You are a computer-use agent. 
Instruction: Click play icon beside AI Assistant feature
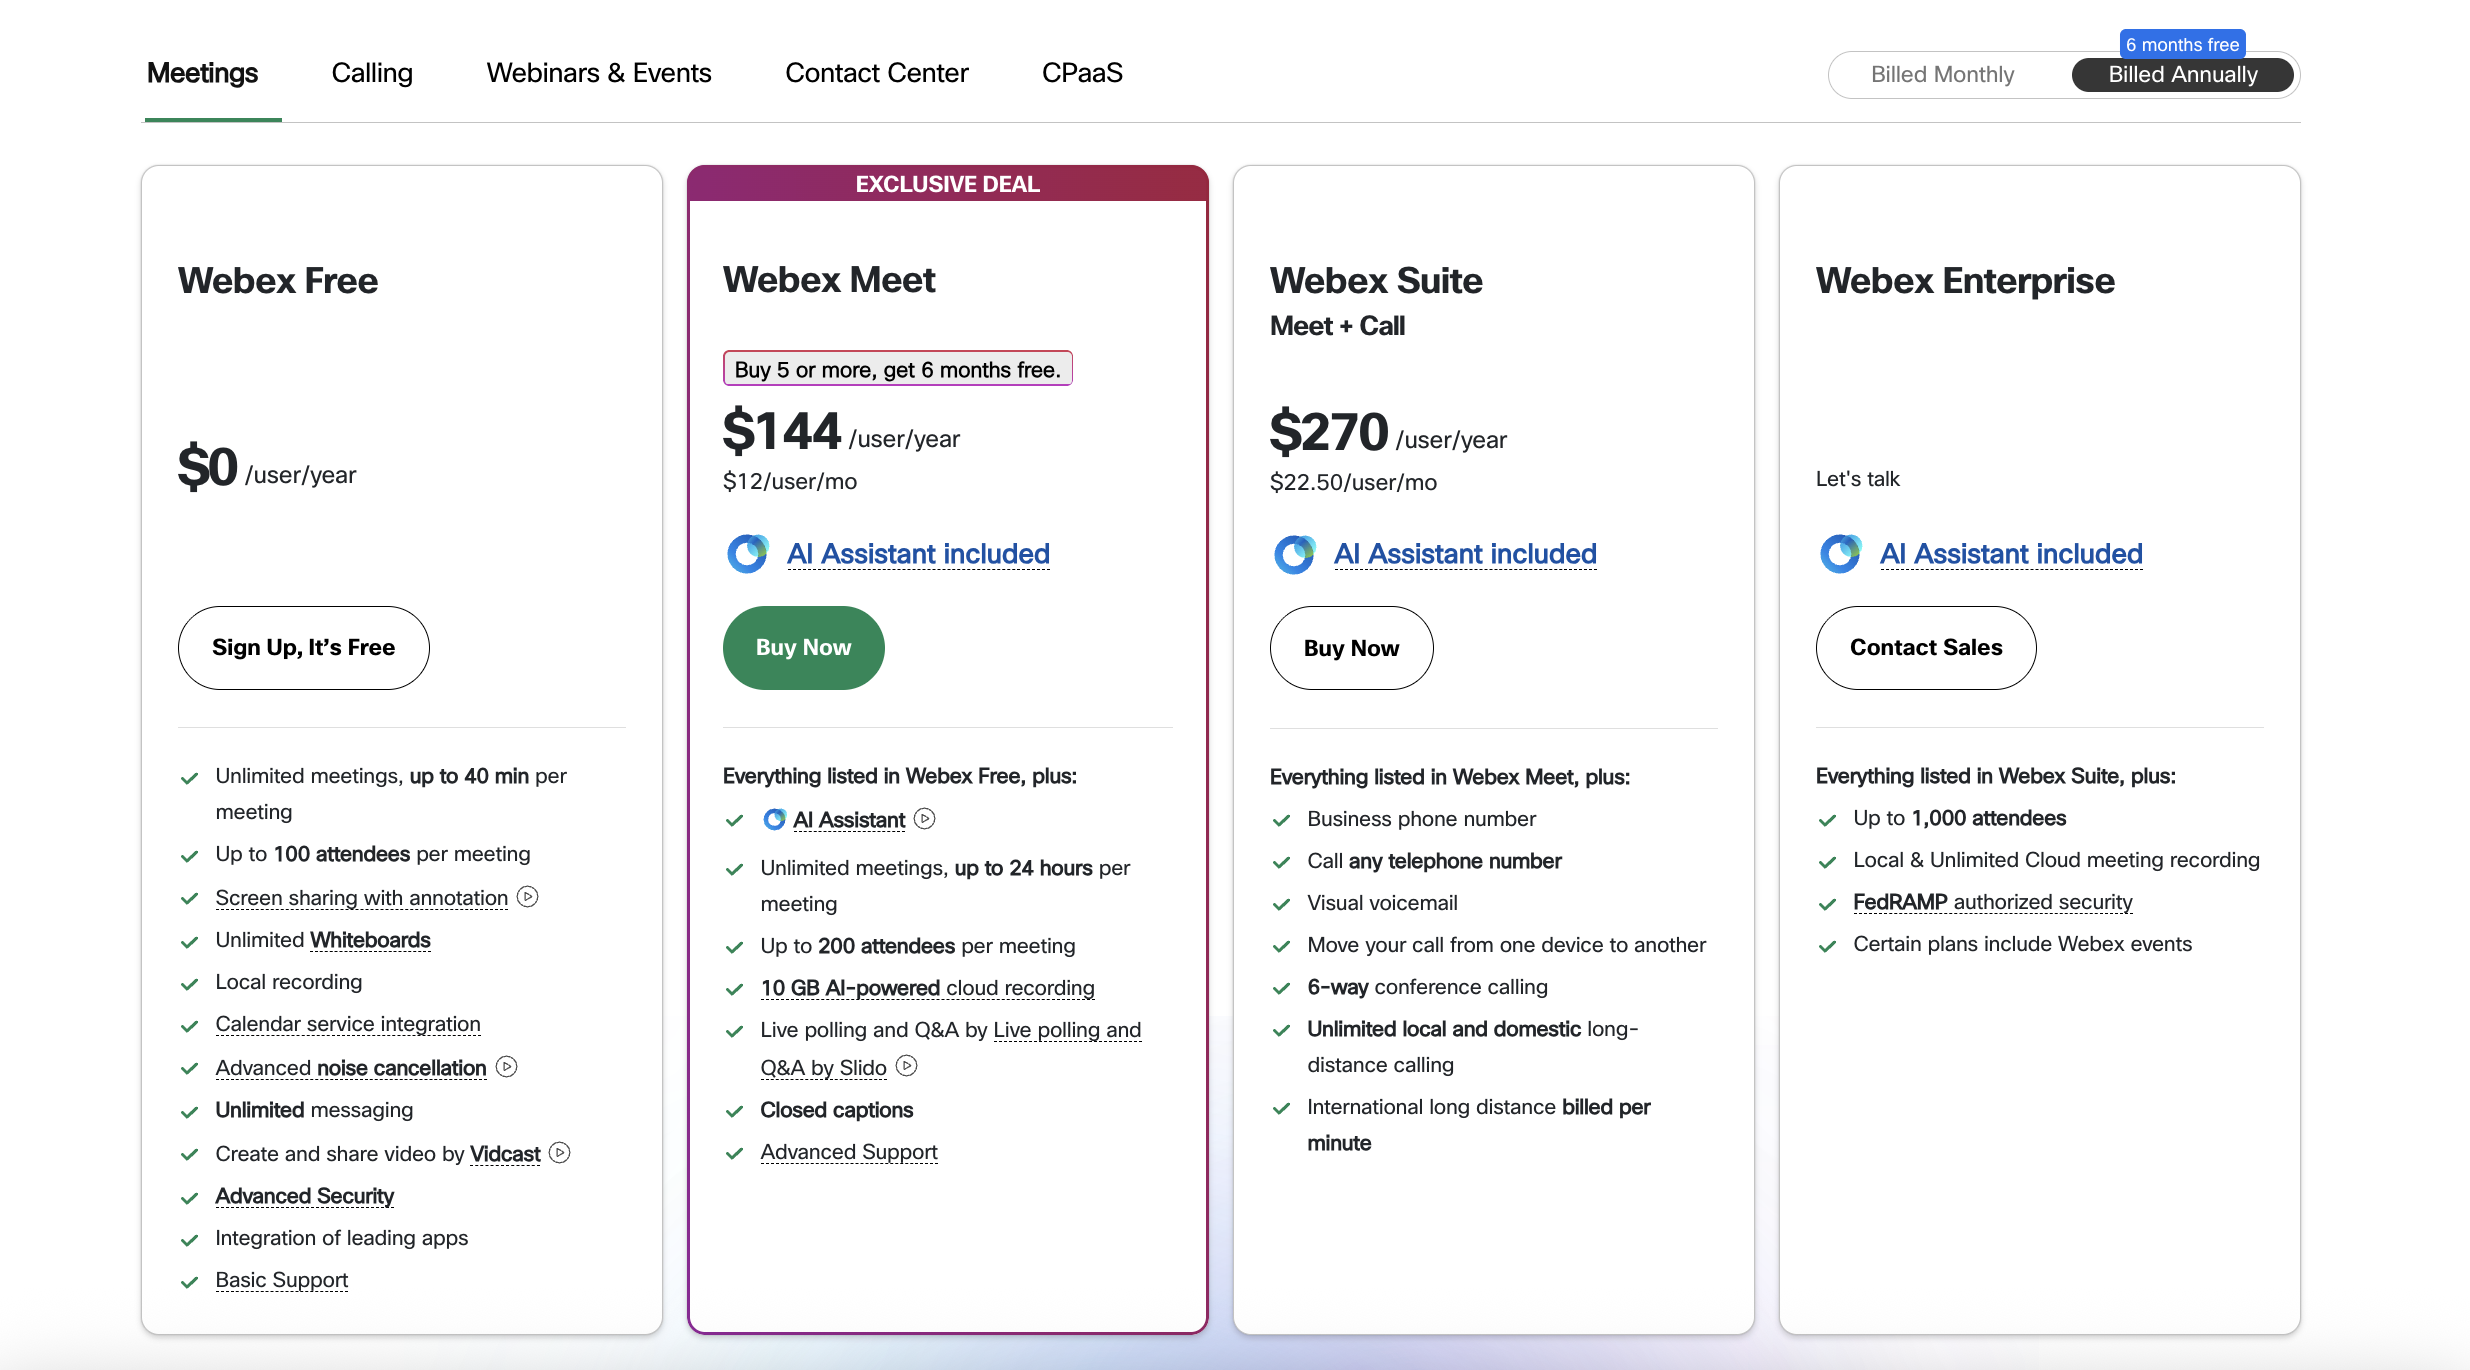(925, 819)
